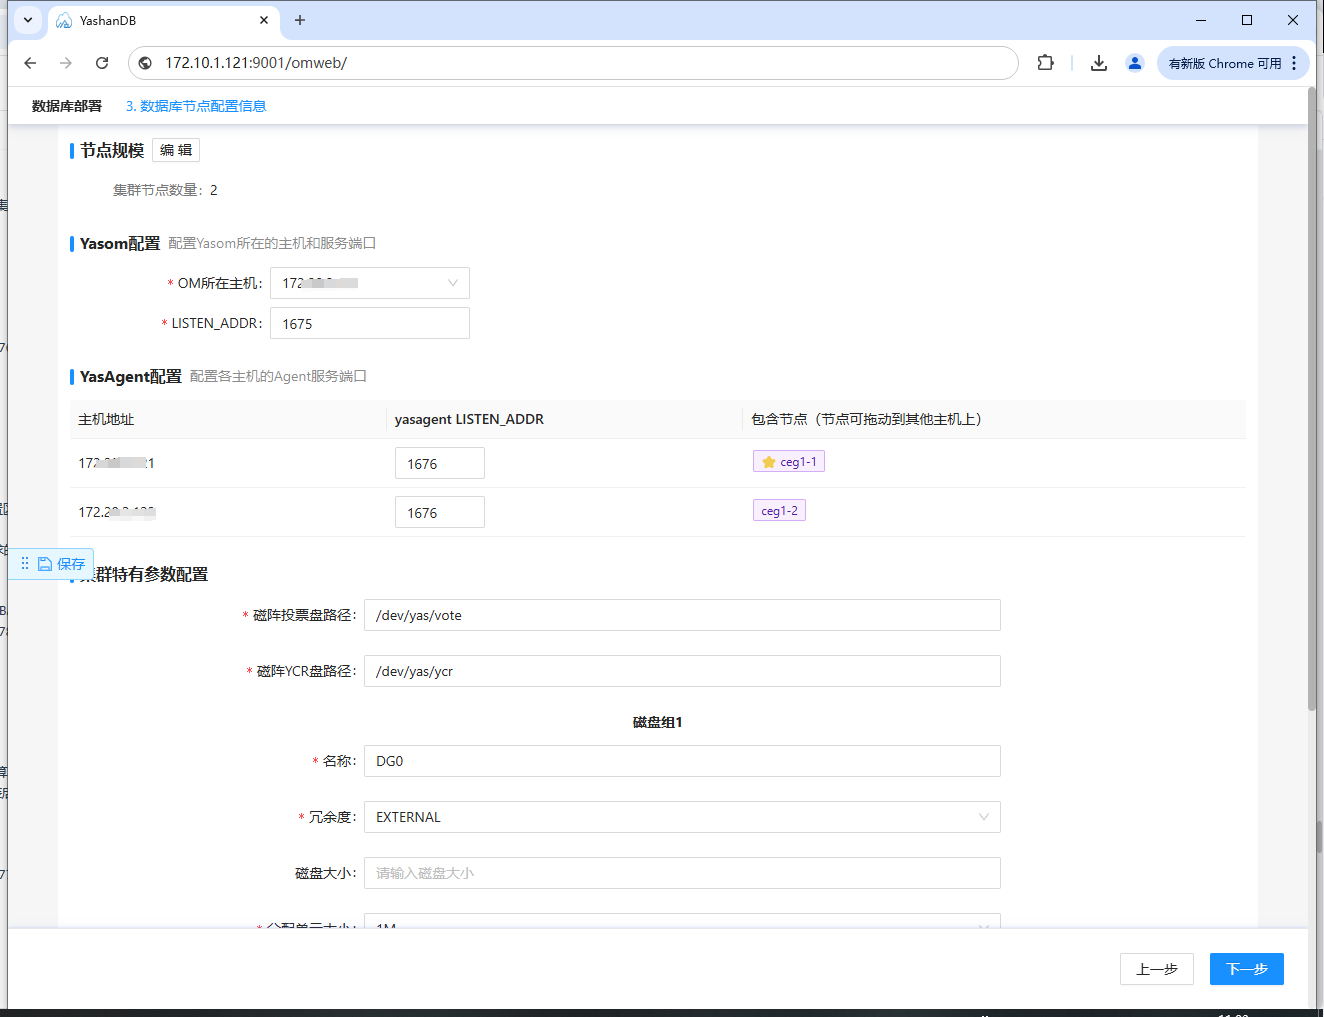
Task: Edit yasagent port for ceg1-1 host
Action: point(440,463)
